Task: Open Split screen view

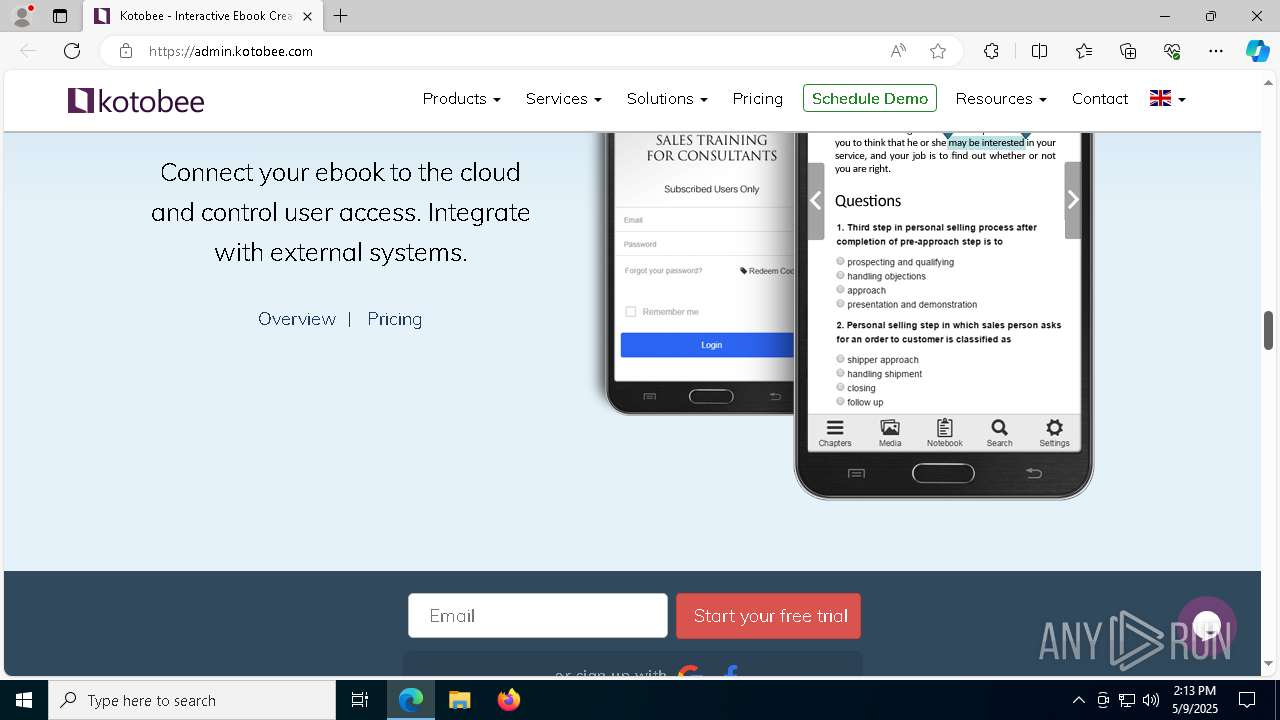Action: [1039, 51]
